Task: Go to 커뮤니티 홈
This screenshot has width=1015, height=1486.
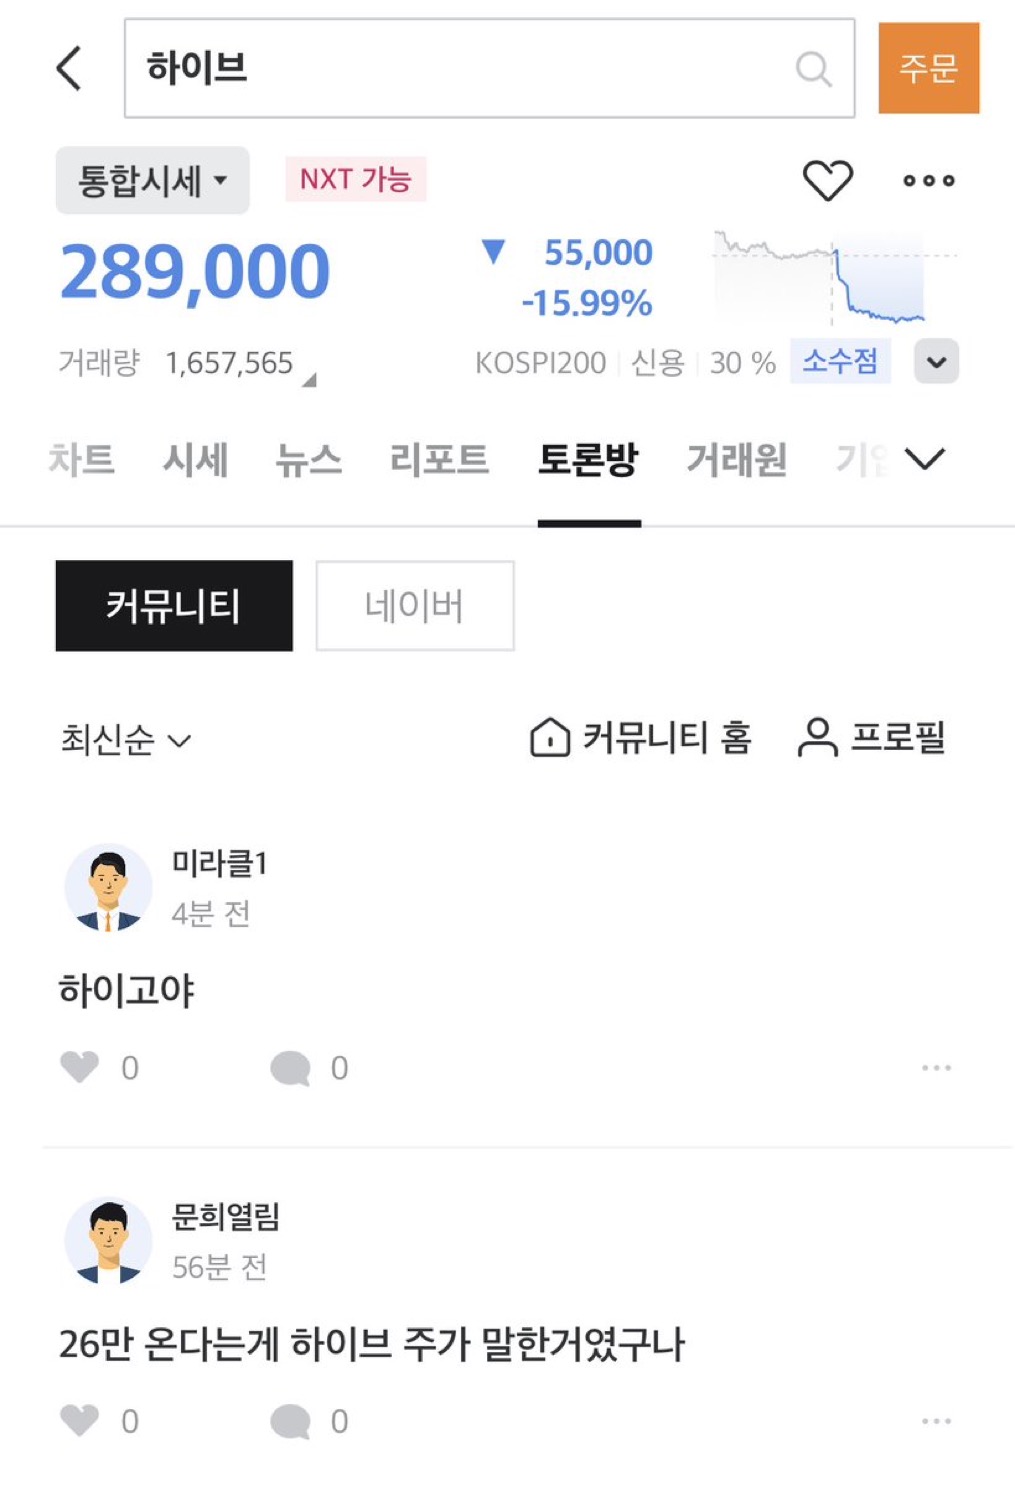Action: (640, 738)
